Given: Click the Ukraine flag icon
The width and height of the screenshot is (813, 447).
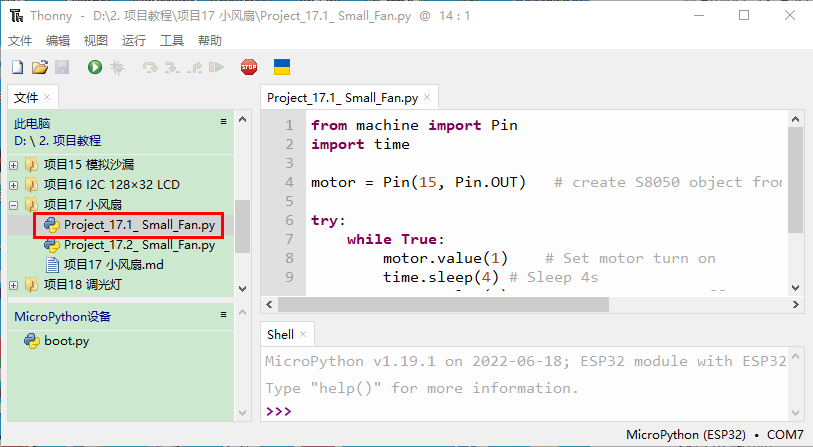Looking at the screenshot, I should (x=282, y=67).
